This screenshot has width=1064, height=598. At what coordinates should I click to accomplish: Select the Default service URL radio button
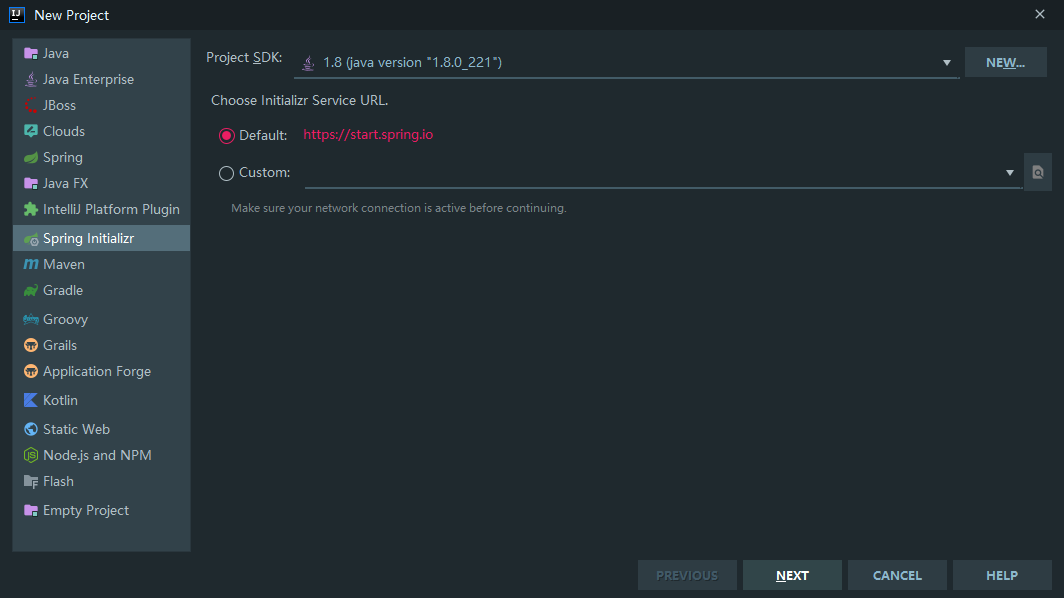227,136
